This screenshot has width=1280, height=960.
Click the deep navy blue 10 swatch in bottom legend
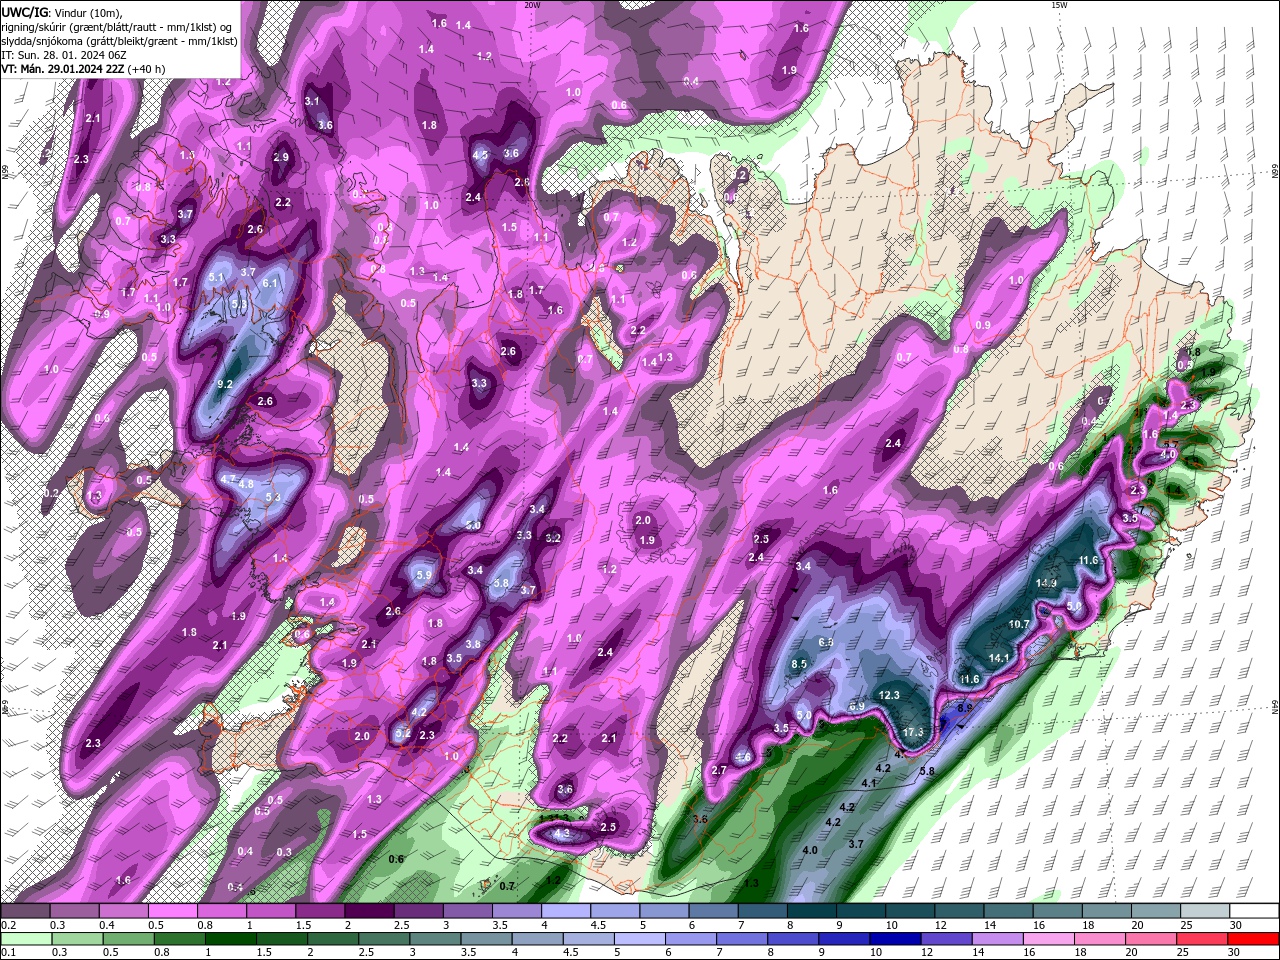click(896, 939)
